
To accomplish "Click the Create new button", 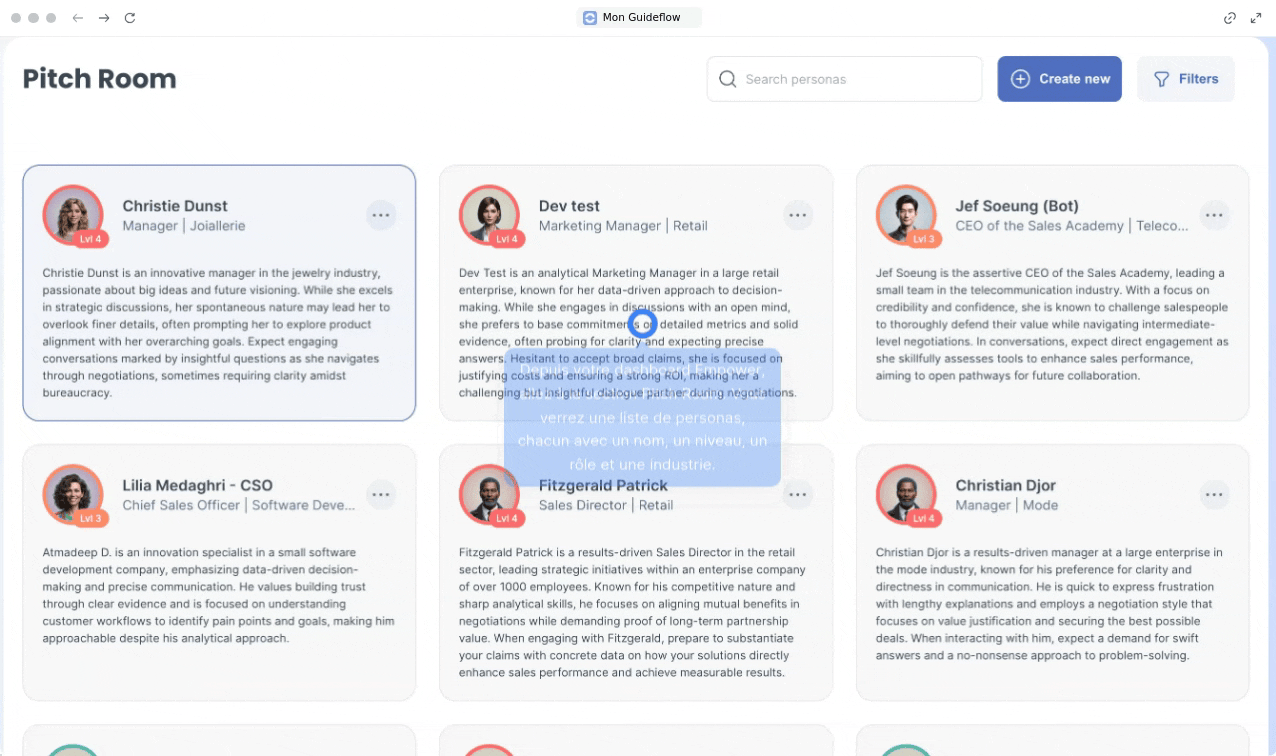I will 1059,79.
